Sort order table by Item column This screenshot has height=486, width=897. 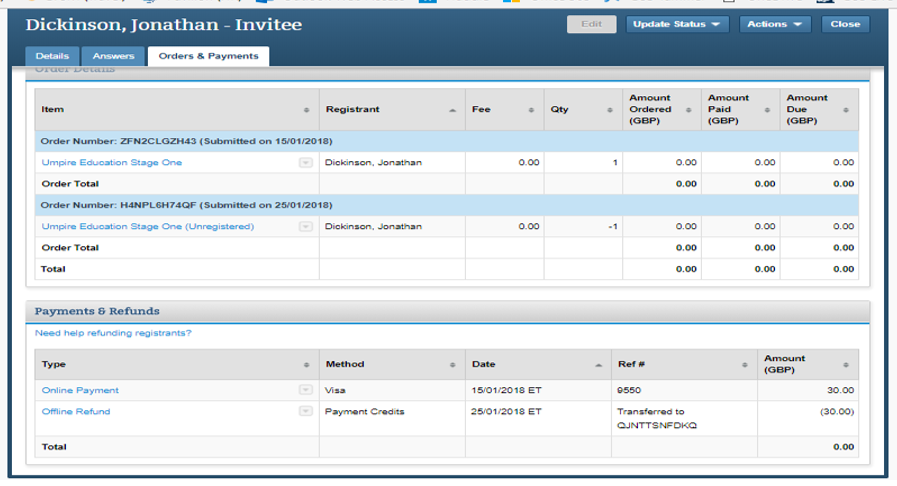177,109
